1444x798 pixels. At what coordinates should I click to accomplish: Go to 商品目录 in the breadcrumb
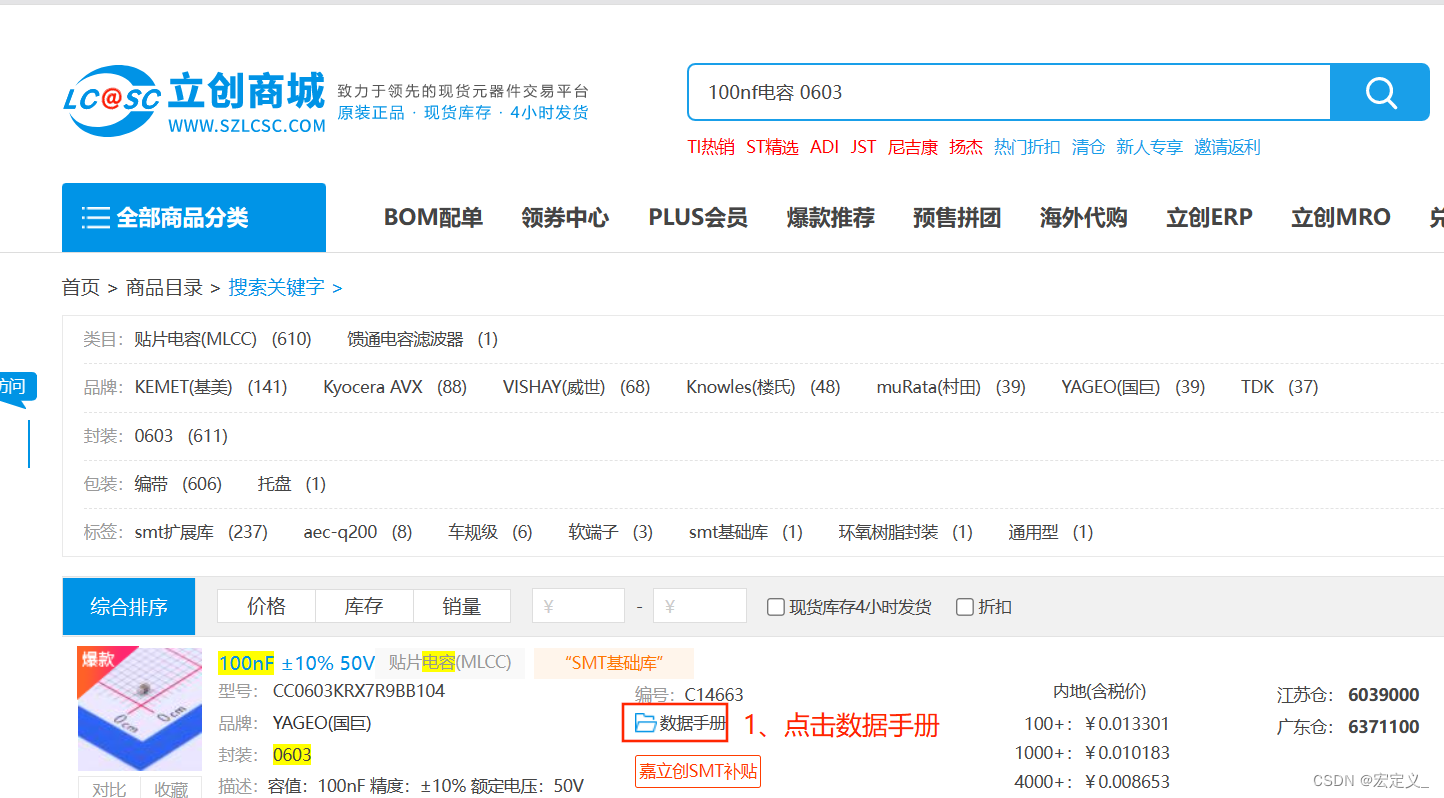coord(164,288)
